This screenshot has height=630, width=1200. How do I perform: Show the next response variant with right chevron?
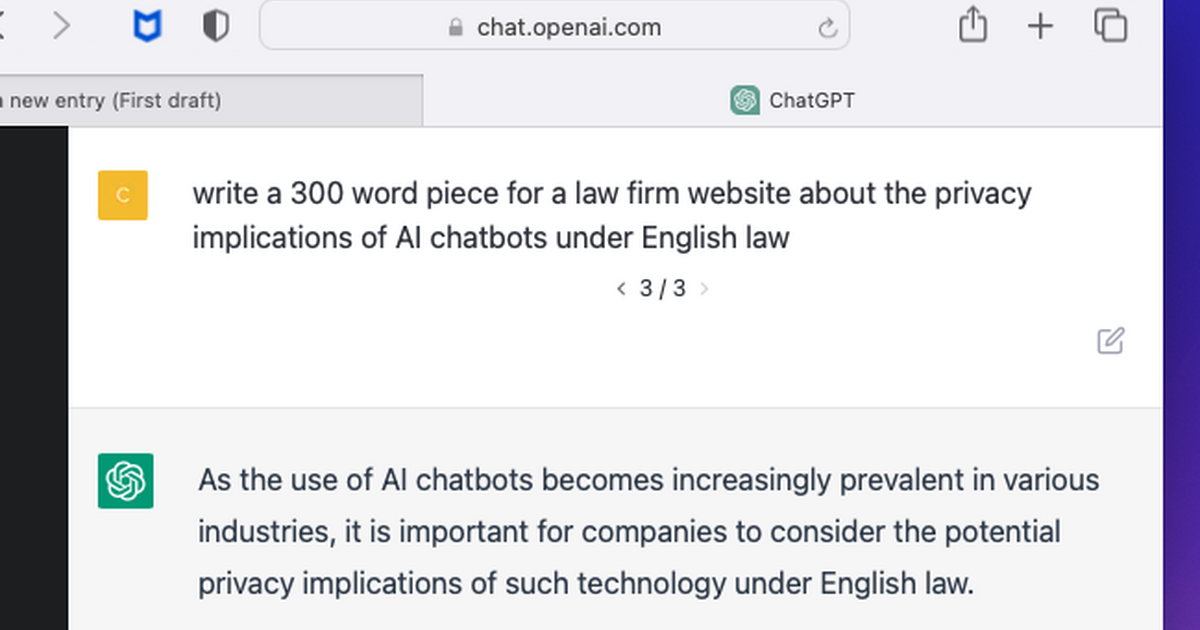pyautogui.click(x=705, y=288)
